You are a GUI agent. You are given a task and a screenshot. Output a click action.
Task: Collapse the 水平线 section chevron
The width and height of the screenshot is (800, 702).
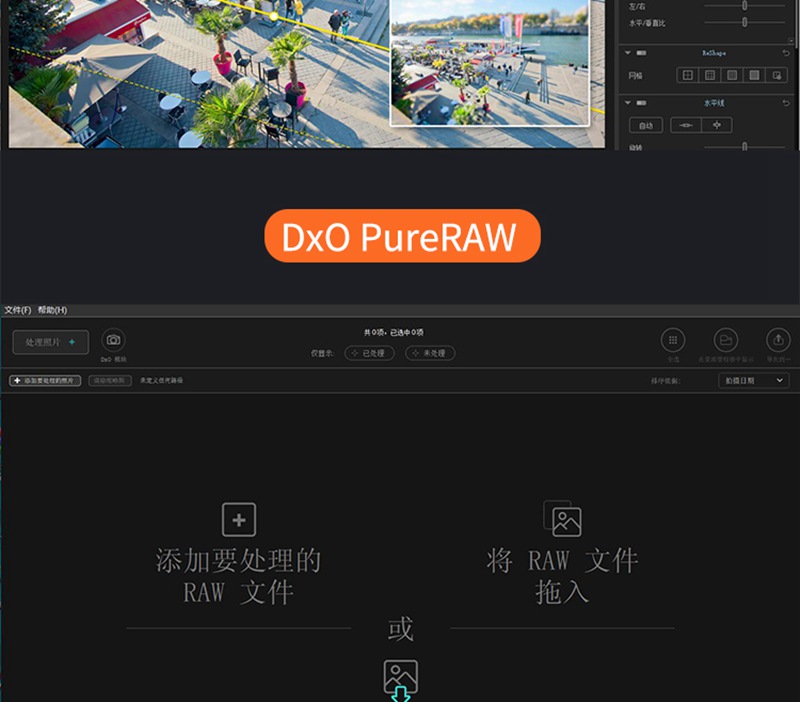click(x=628, y=103)
